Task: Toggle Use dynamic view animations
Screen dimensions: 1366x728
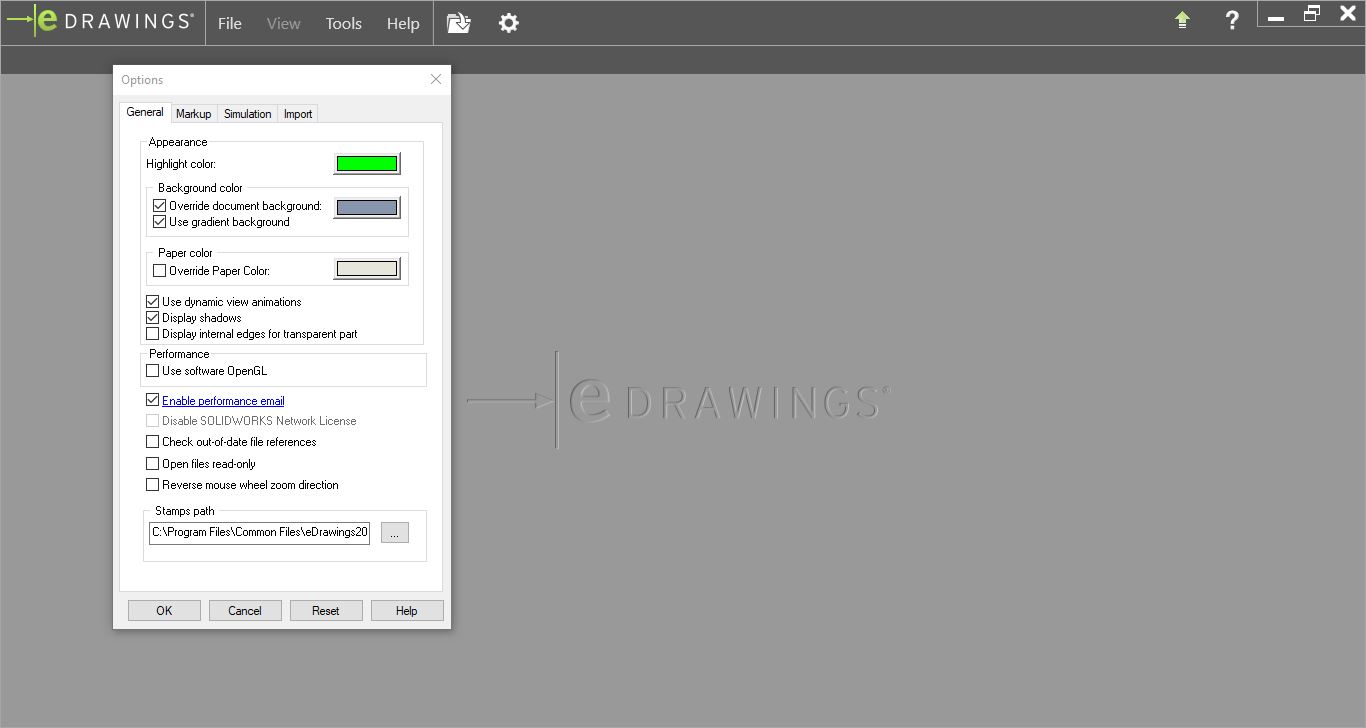Action: (153, 302)
